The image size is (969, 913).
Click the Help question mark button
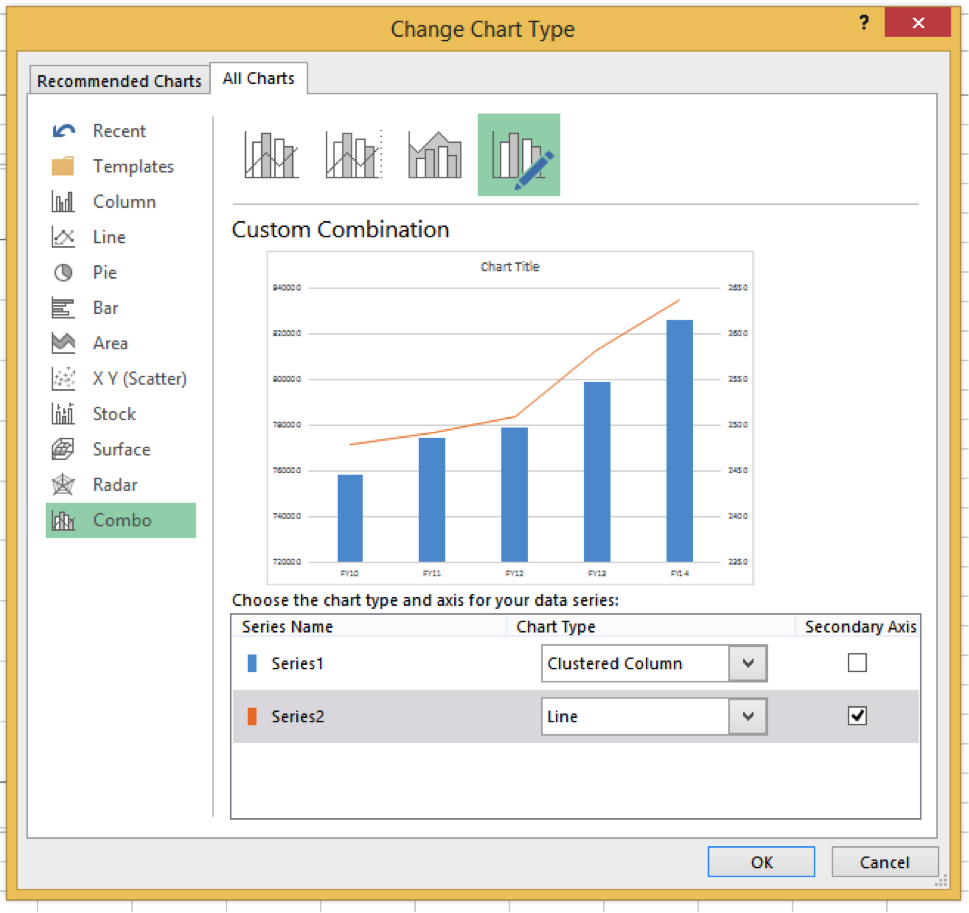pyautogui.click(x=864, y=24)
